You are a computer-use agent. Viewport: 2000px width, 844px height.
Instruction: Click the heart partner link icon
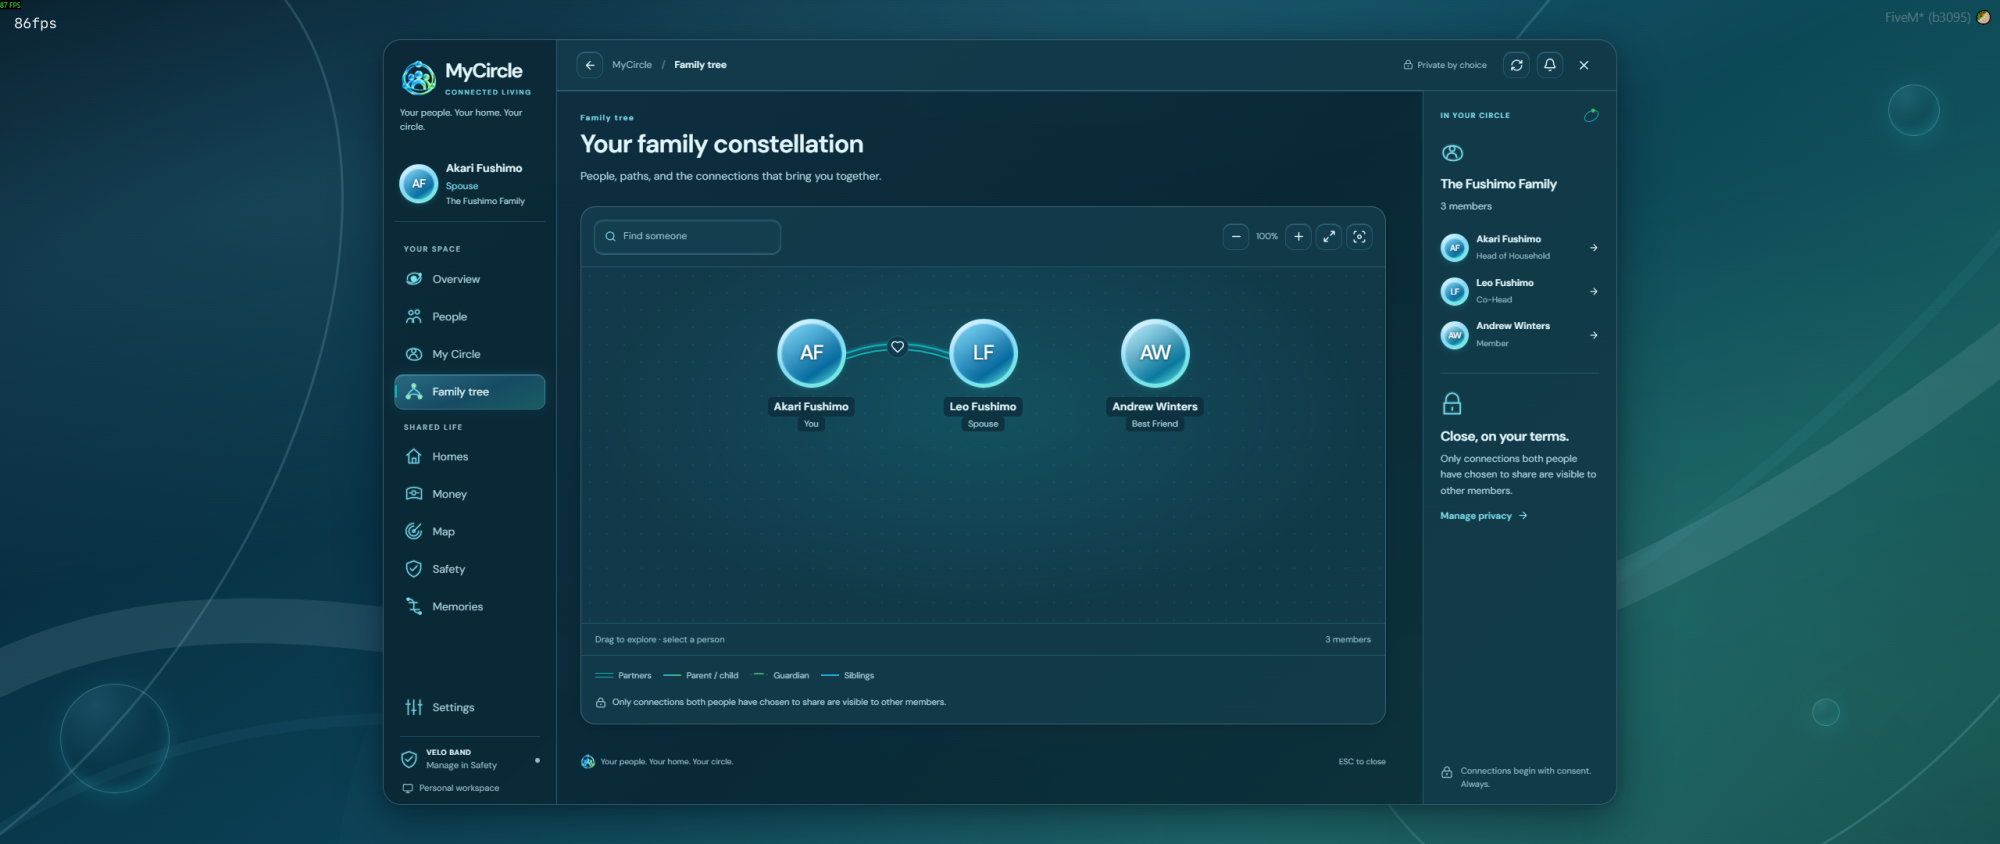coord(898,347)
